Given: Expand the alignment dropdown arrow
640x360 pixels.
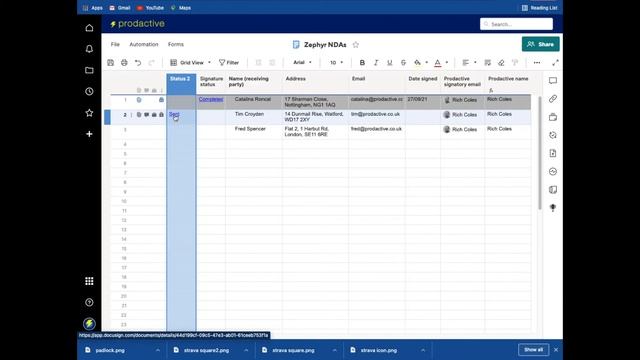Looking at the screenshot, I should [475, 62].
